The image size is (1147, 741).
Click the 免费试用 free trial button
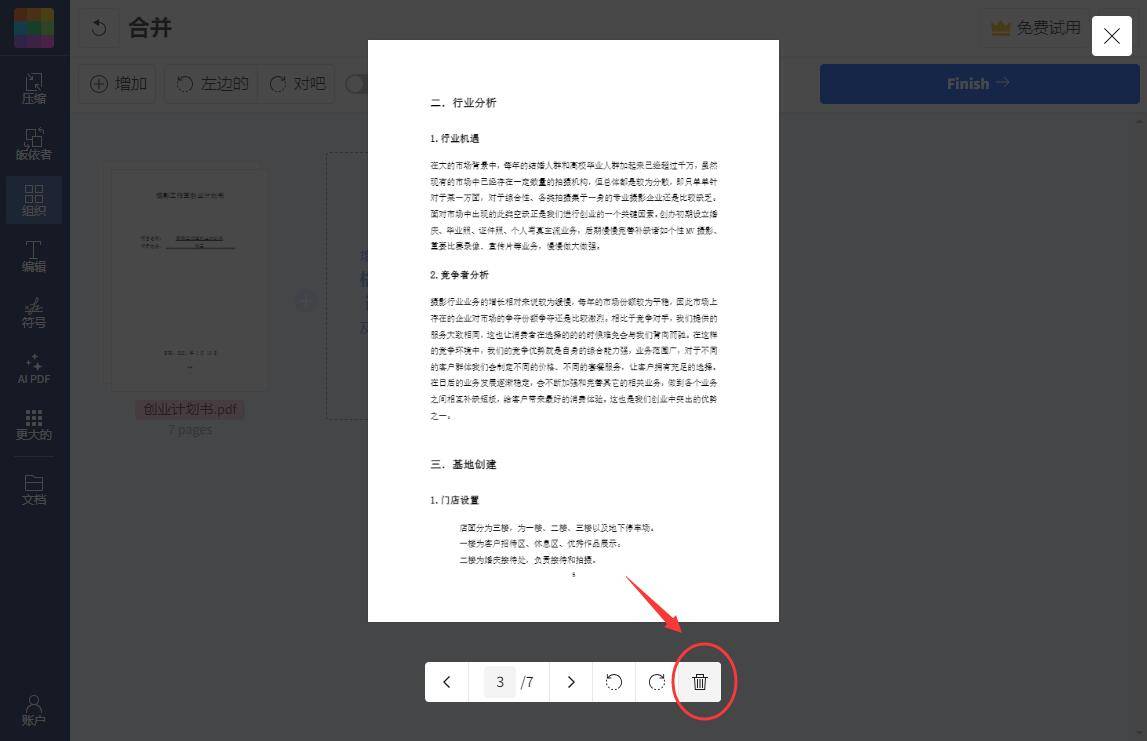[x=1036, y=28]
